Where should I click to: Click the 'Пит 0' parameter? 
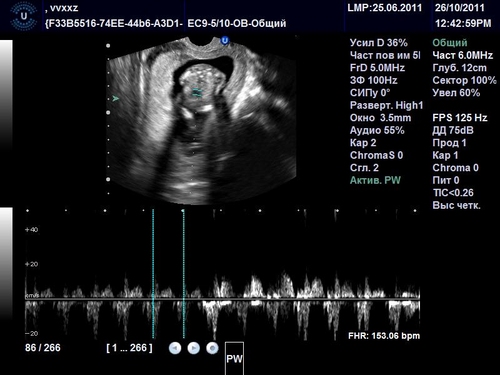(x=446, y=180)
